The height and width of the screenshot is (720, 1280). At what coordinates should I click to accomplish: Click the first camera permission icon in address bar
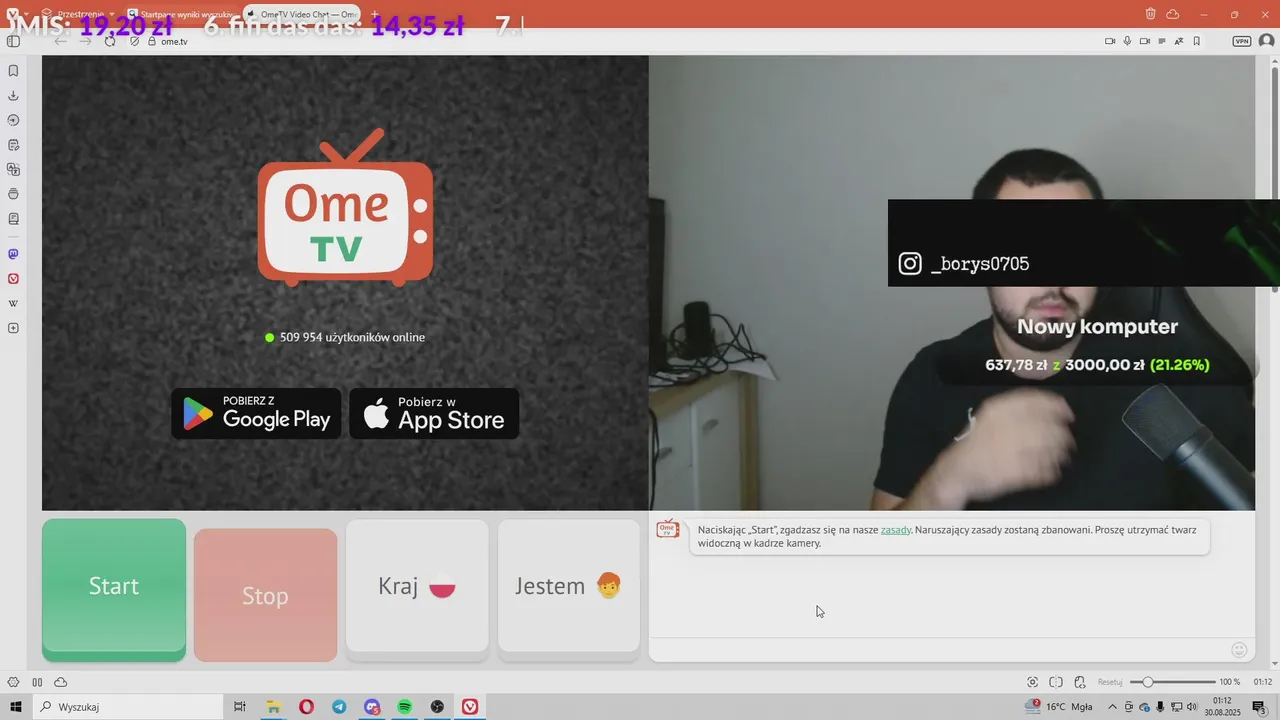(x=1110, y=41)
